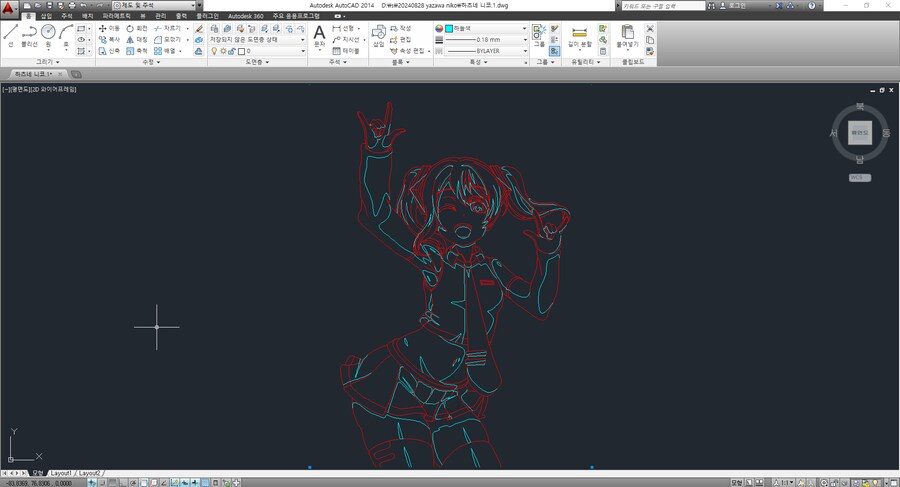
Task: Open the WCS dropdown under the ViewCube
Action: pos(860,177)
